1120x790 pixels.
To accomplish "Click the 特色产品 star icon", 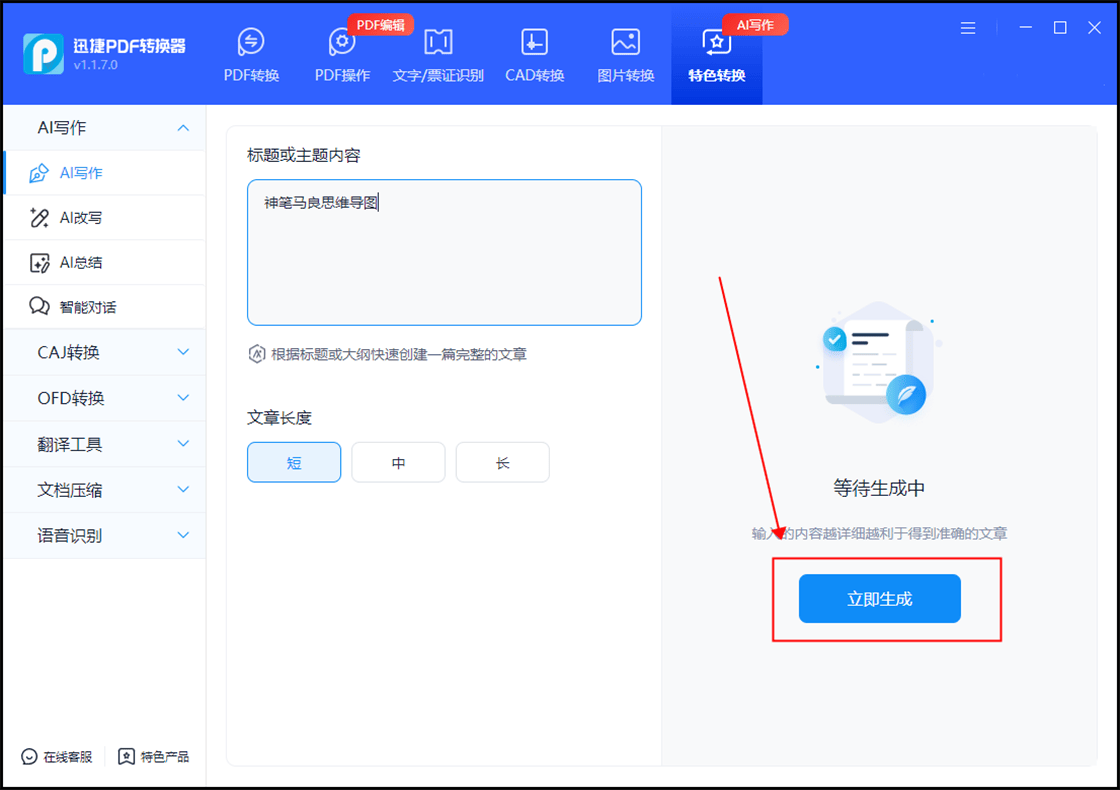I will tap(126, 756).
